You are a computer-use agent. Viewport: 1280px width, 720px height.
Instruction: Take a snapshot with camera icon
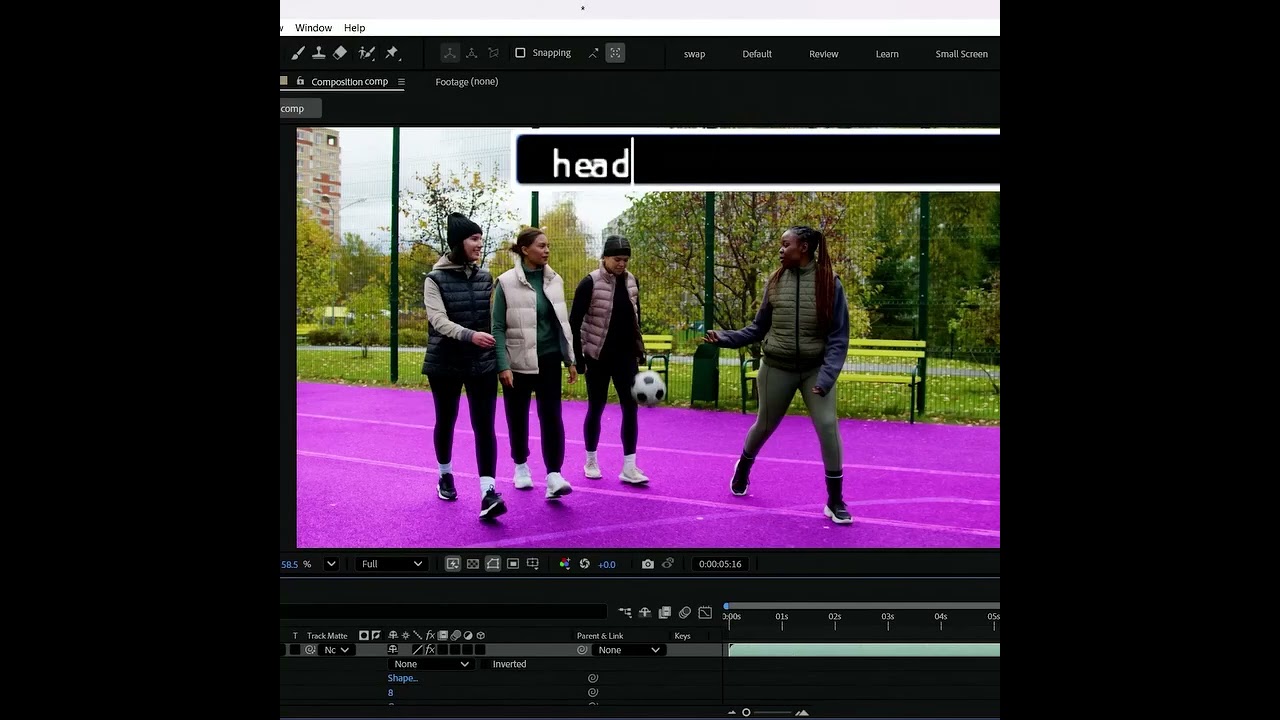pyautogui.click(x=648, y=564)
